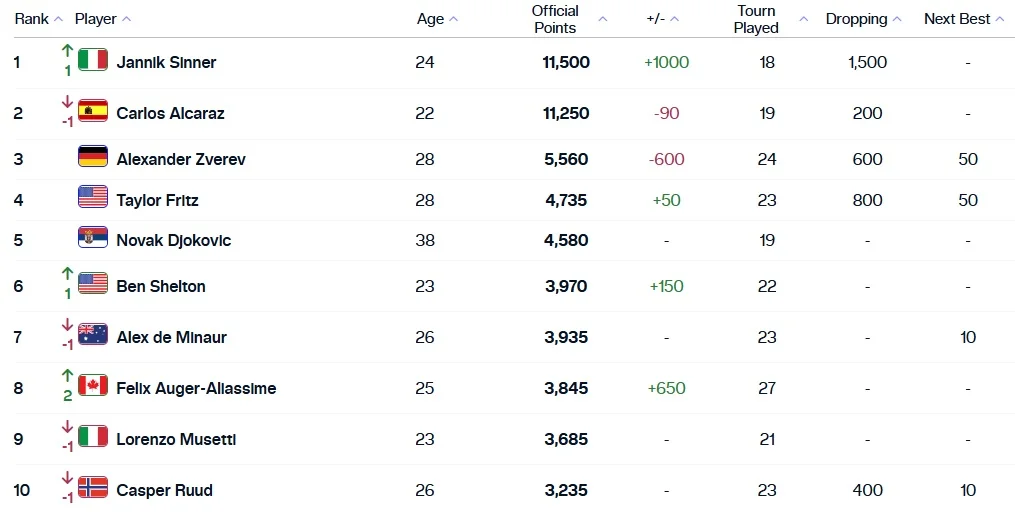This screenshot has height=512, width=1015.
Task: Click the Tourn Played column header
Action: 756,19
